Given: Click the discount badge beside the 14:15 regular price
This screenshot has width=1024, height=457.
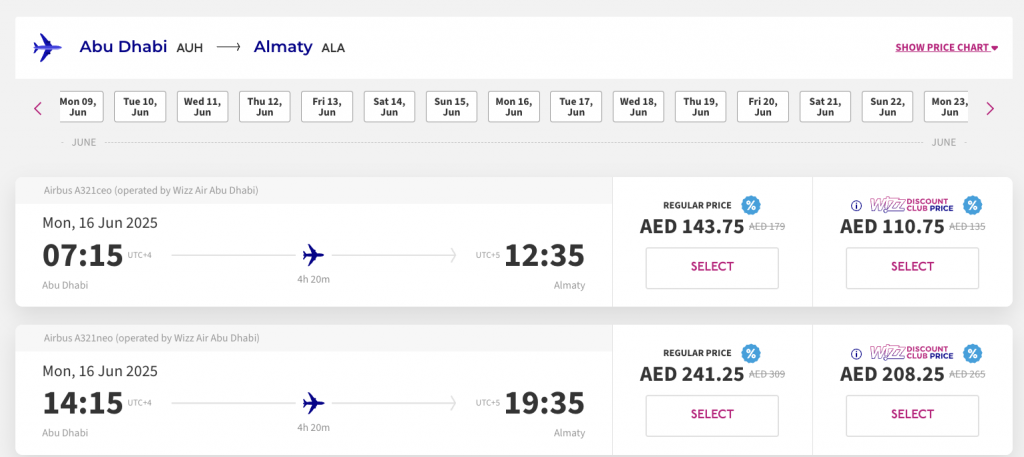Looking at the screenshot, I should (751, 353).
